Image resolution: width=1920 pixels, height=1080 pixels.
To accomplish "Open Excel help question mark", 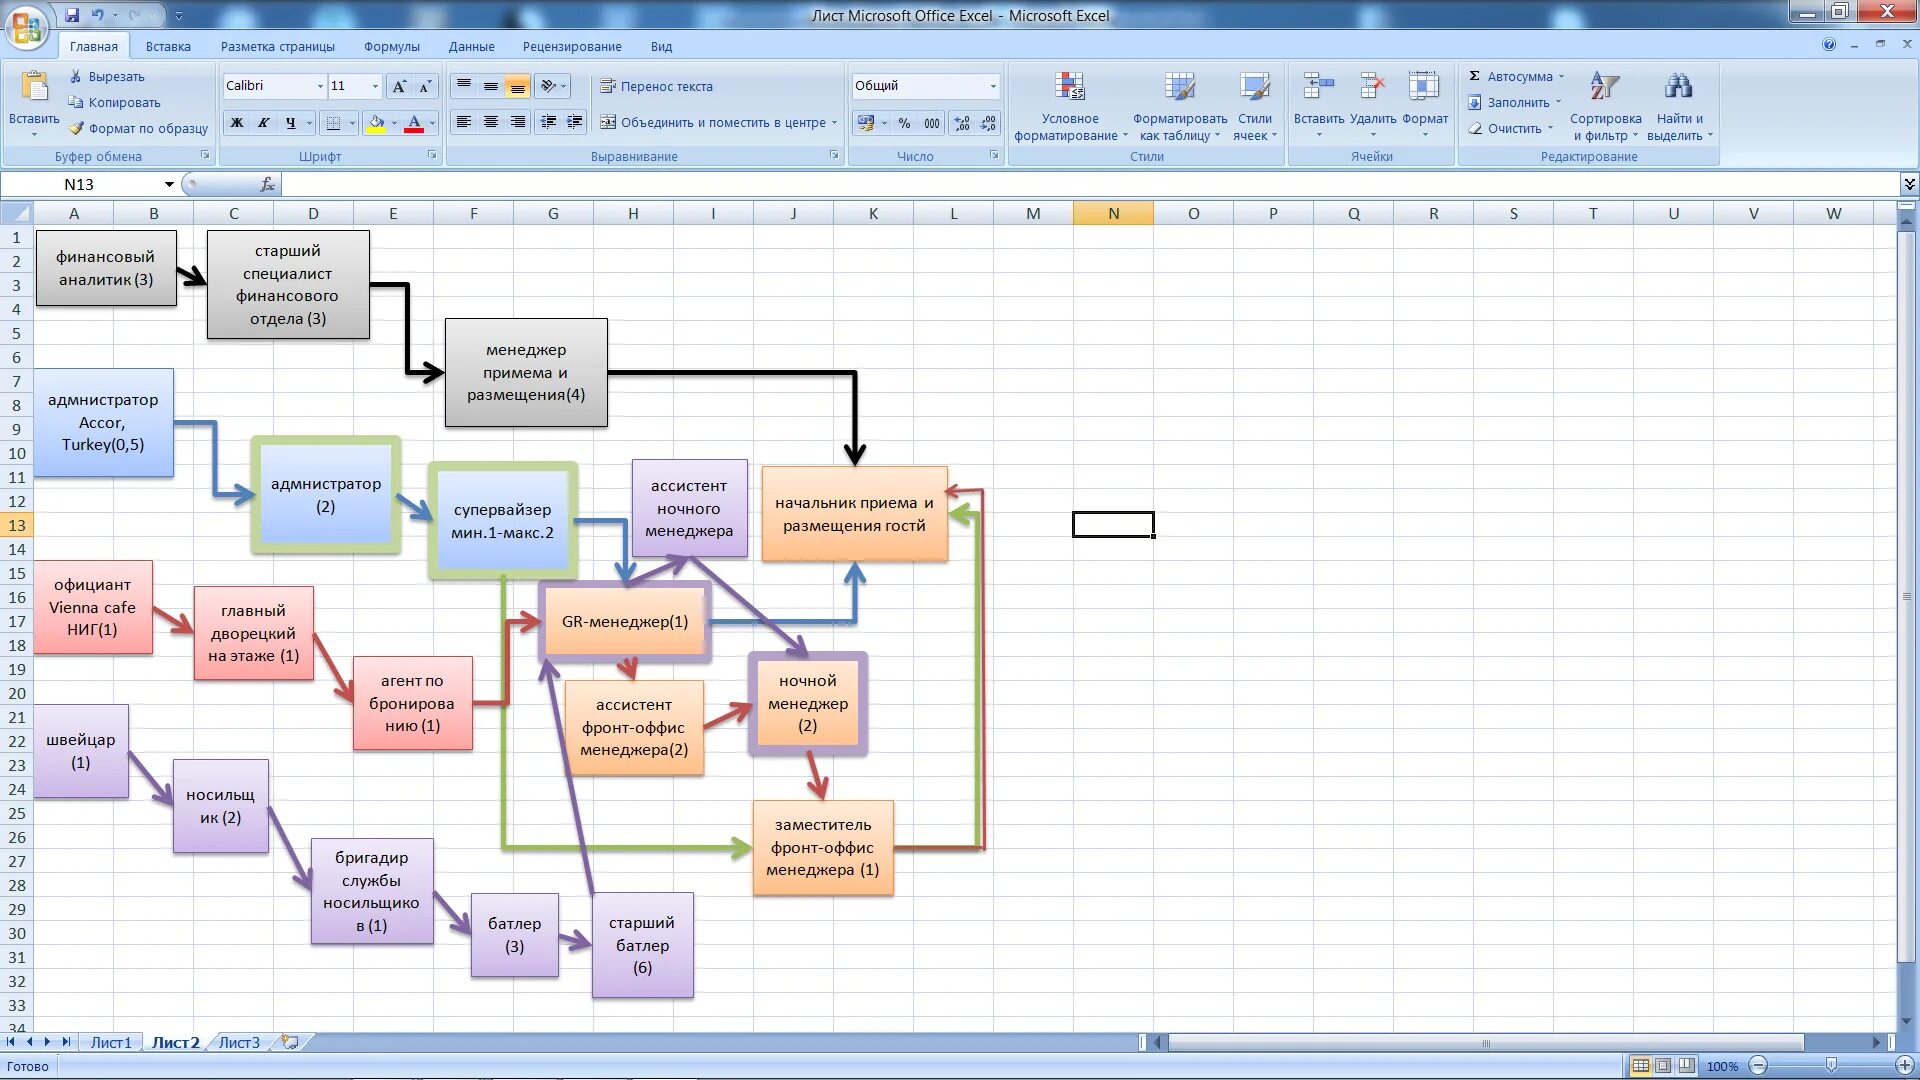I will coord(1829,45).
